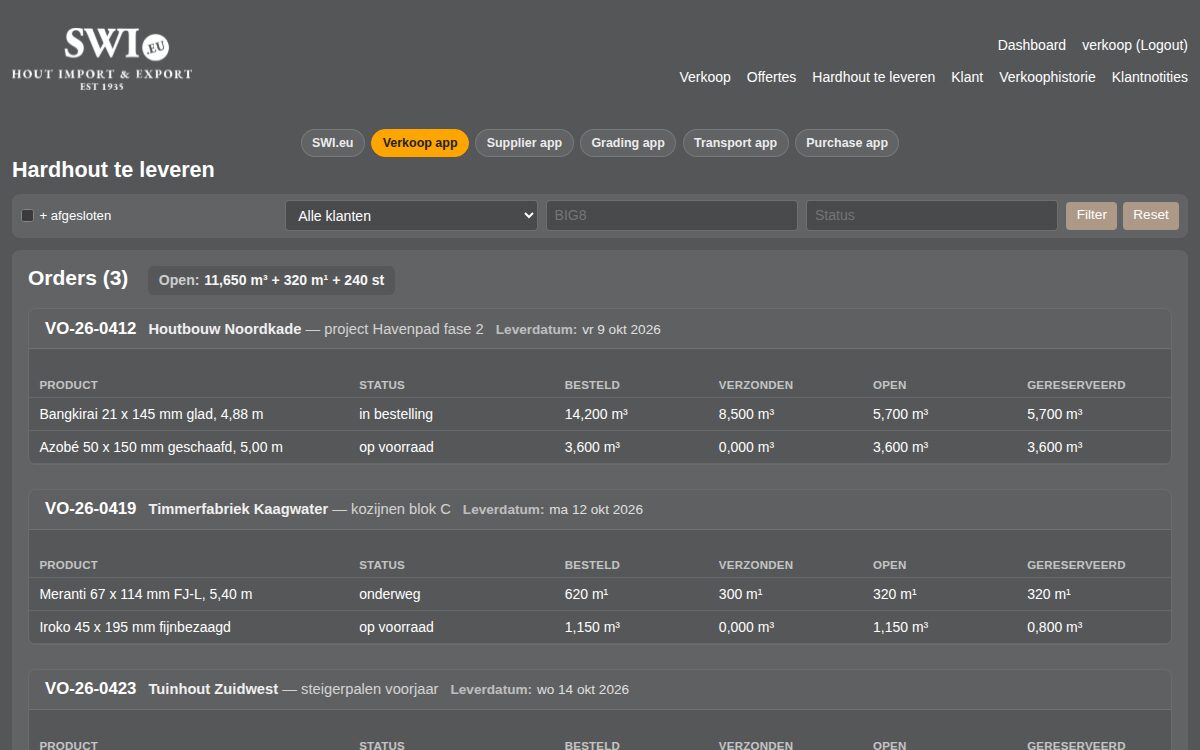Viewport: 1200px width, 750px height.
Task: Open order VO-26-0423
Action: coord(91,688)
